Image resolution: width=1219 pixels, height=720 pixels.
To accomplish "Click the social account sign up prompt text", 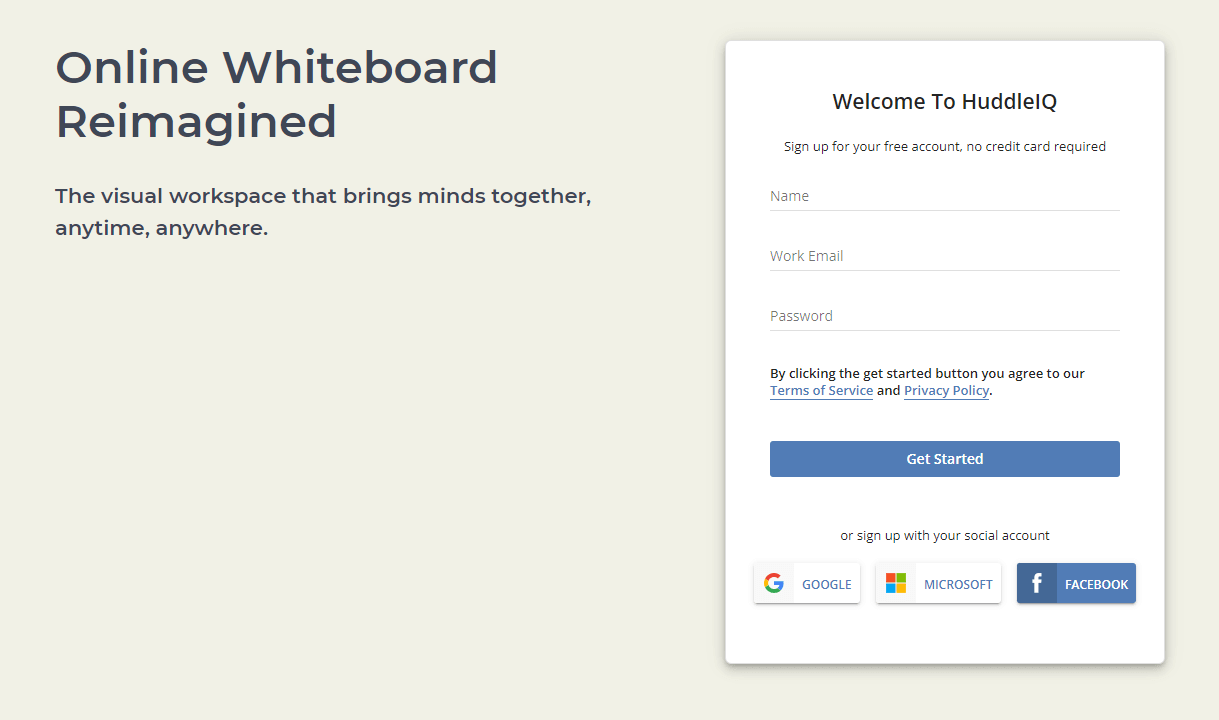I will click(x=944, y=535).
